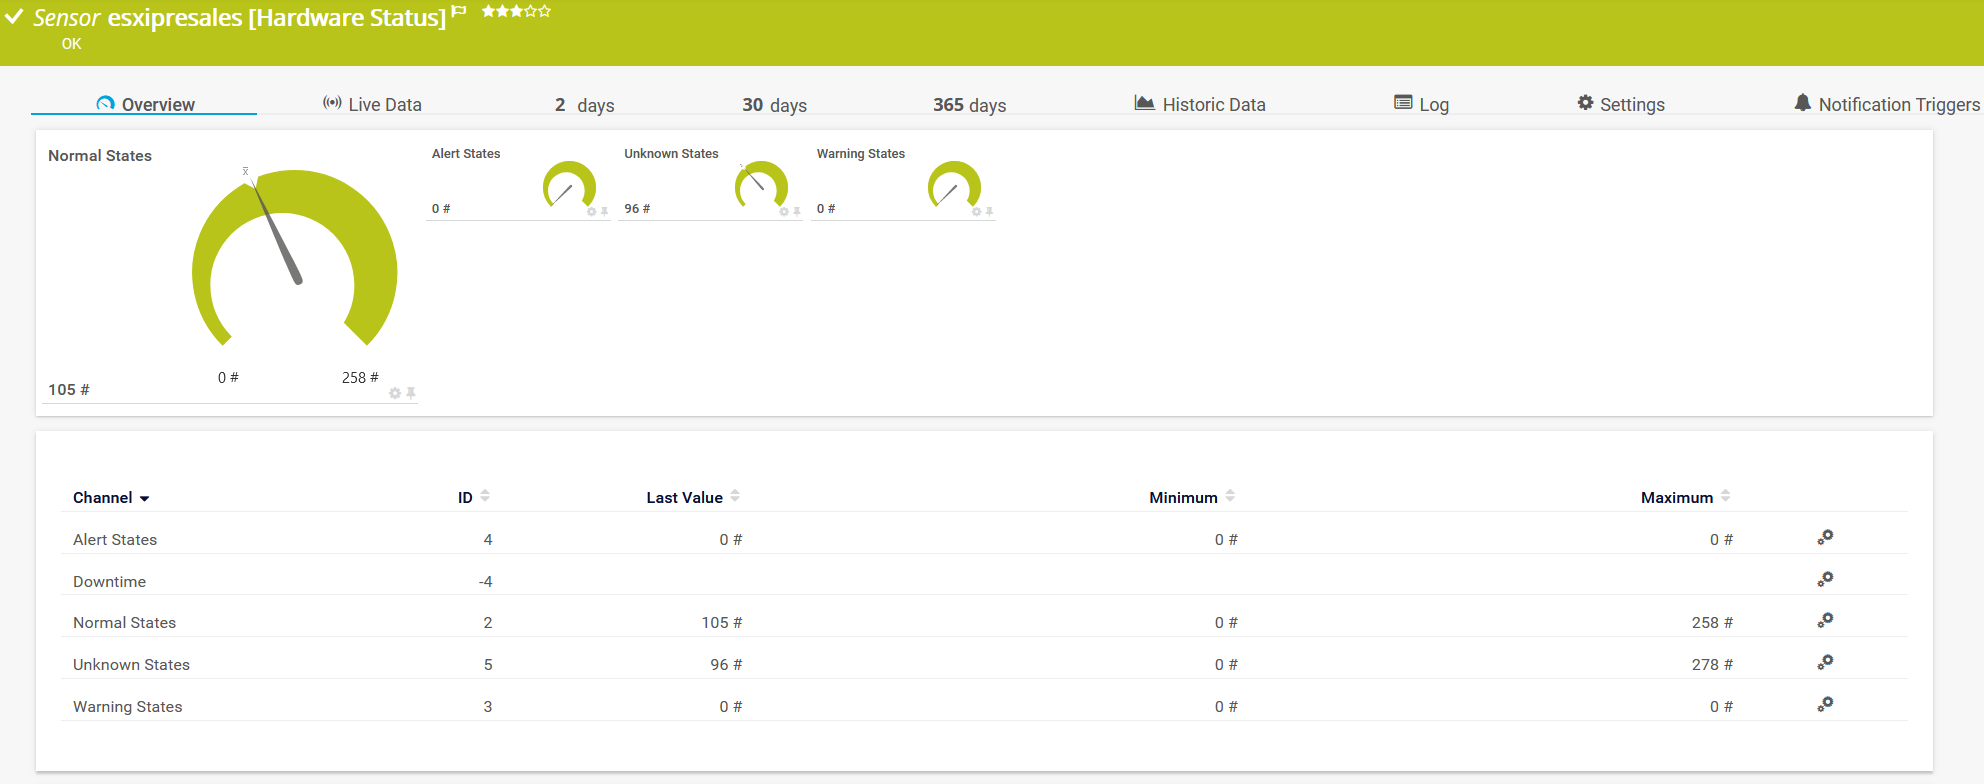Set priority with the fifth star
Viewport: 1984px width, 784px height.
point(545,11)
